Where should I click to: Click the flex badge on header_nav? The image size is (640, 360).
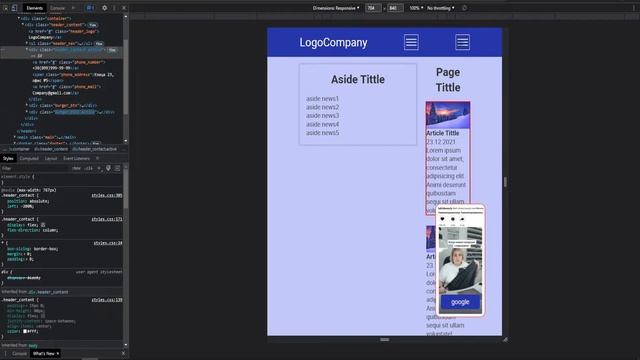(x=99, y=43)
